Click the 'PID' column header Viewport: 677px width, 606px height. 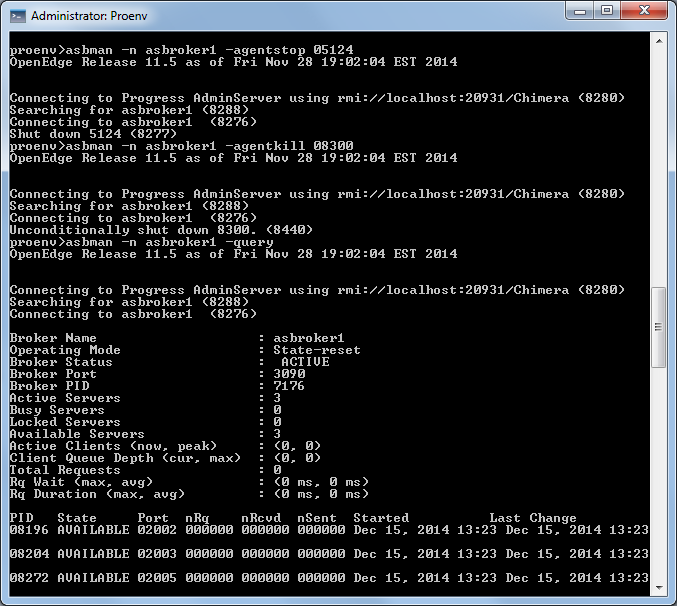point(22,518)
